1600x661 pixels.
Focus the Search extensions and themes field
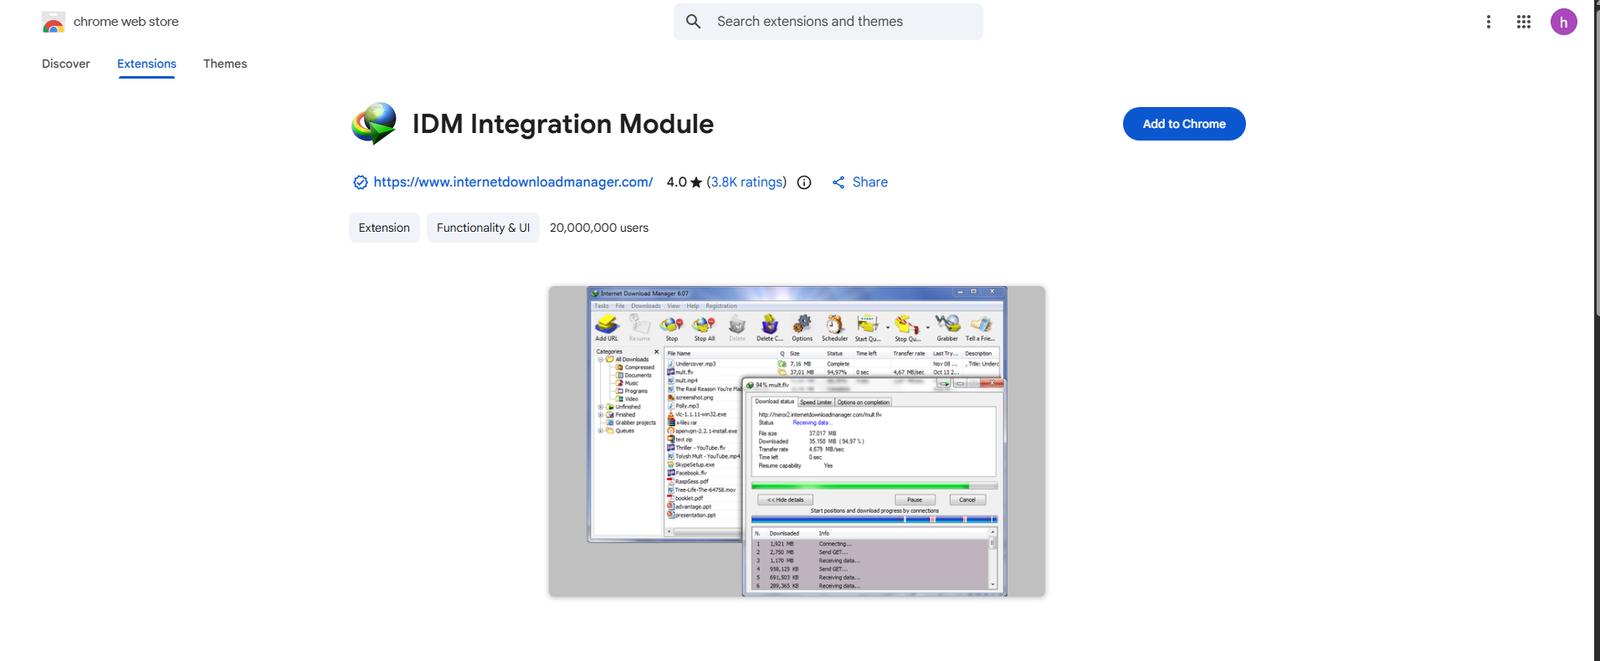[828, 21]
